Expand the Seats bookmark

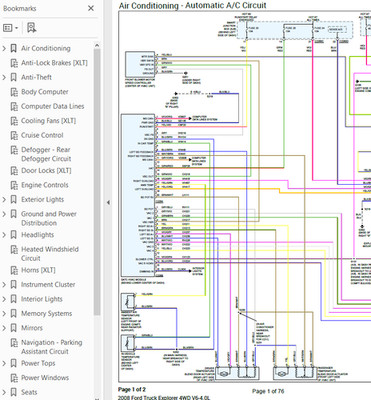point(4,392)
